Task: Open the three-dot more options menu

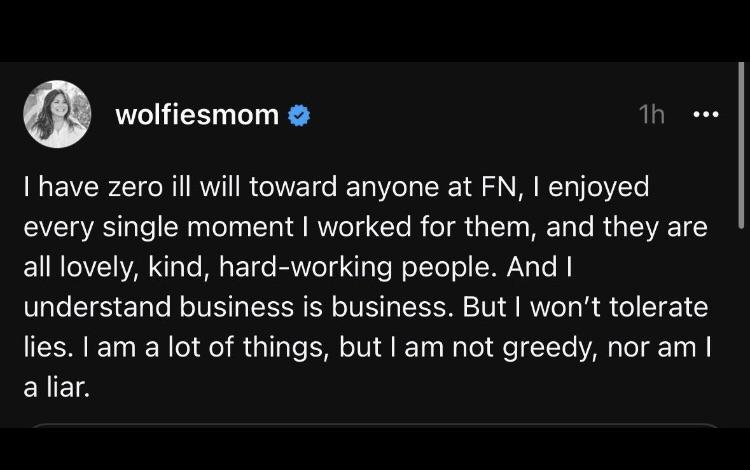Action: (x=706, y=115)
